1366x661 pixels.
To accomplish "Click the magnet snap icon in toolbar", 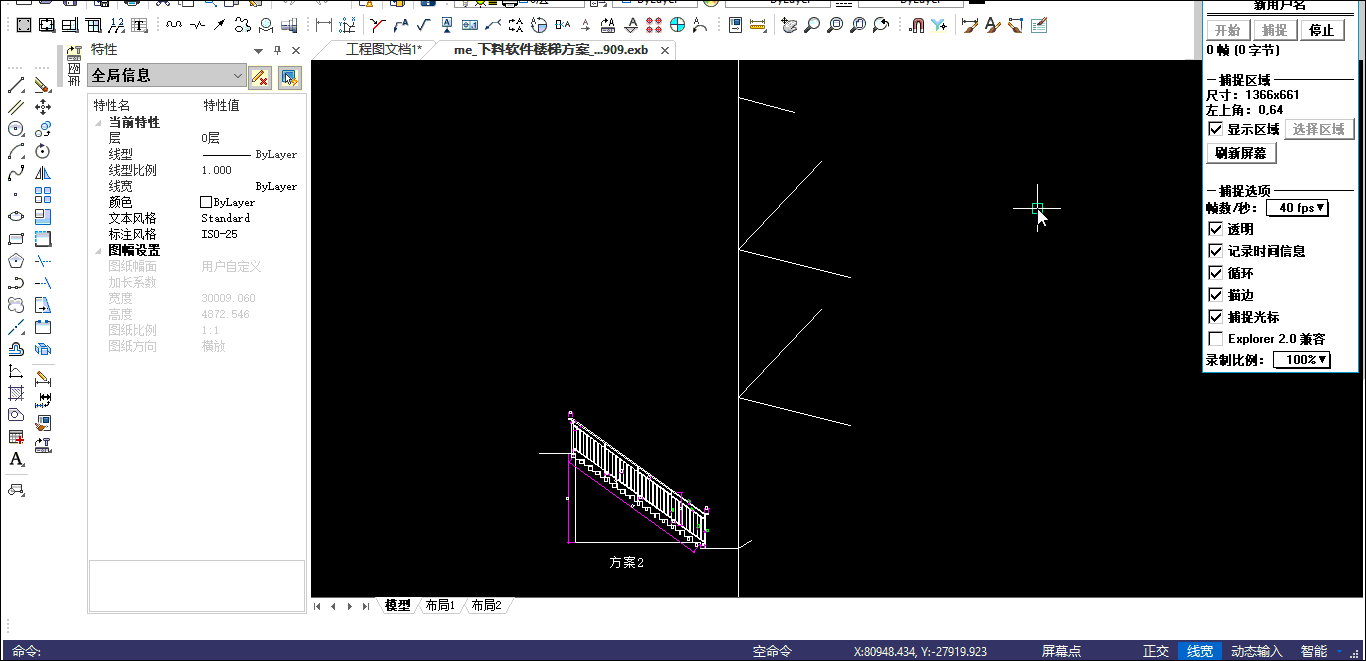I will pyautogui.click(x=916, y=26).
